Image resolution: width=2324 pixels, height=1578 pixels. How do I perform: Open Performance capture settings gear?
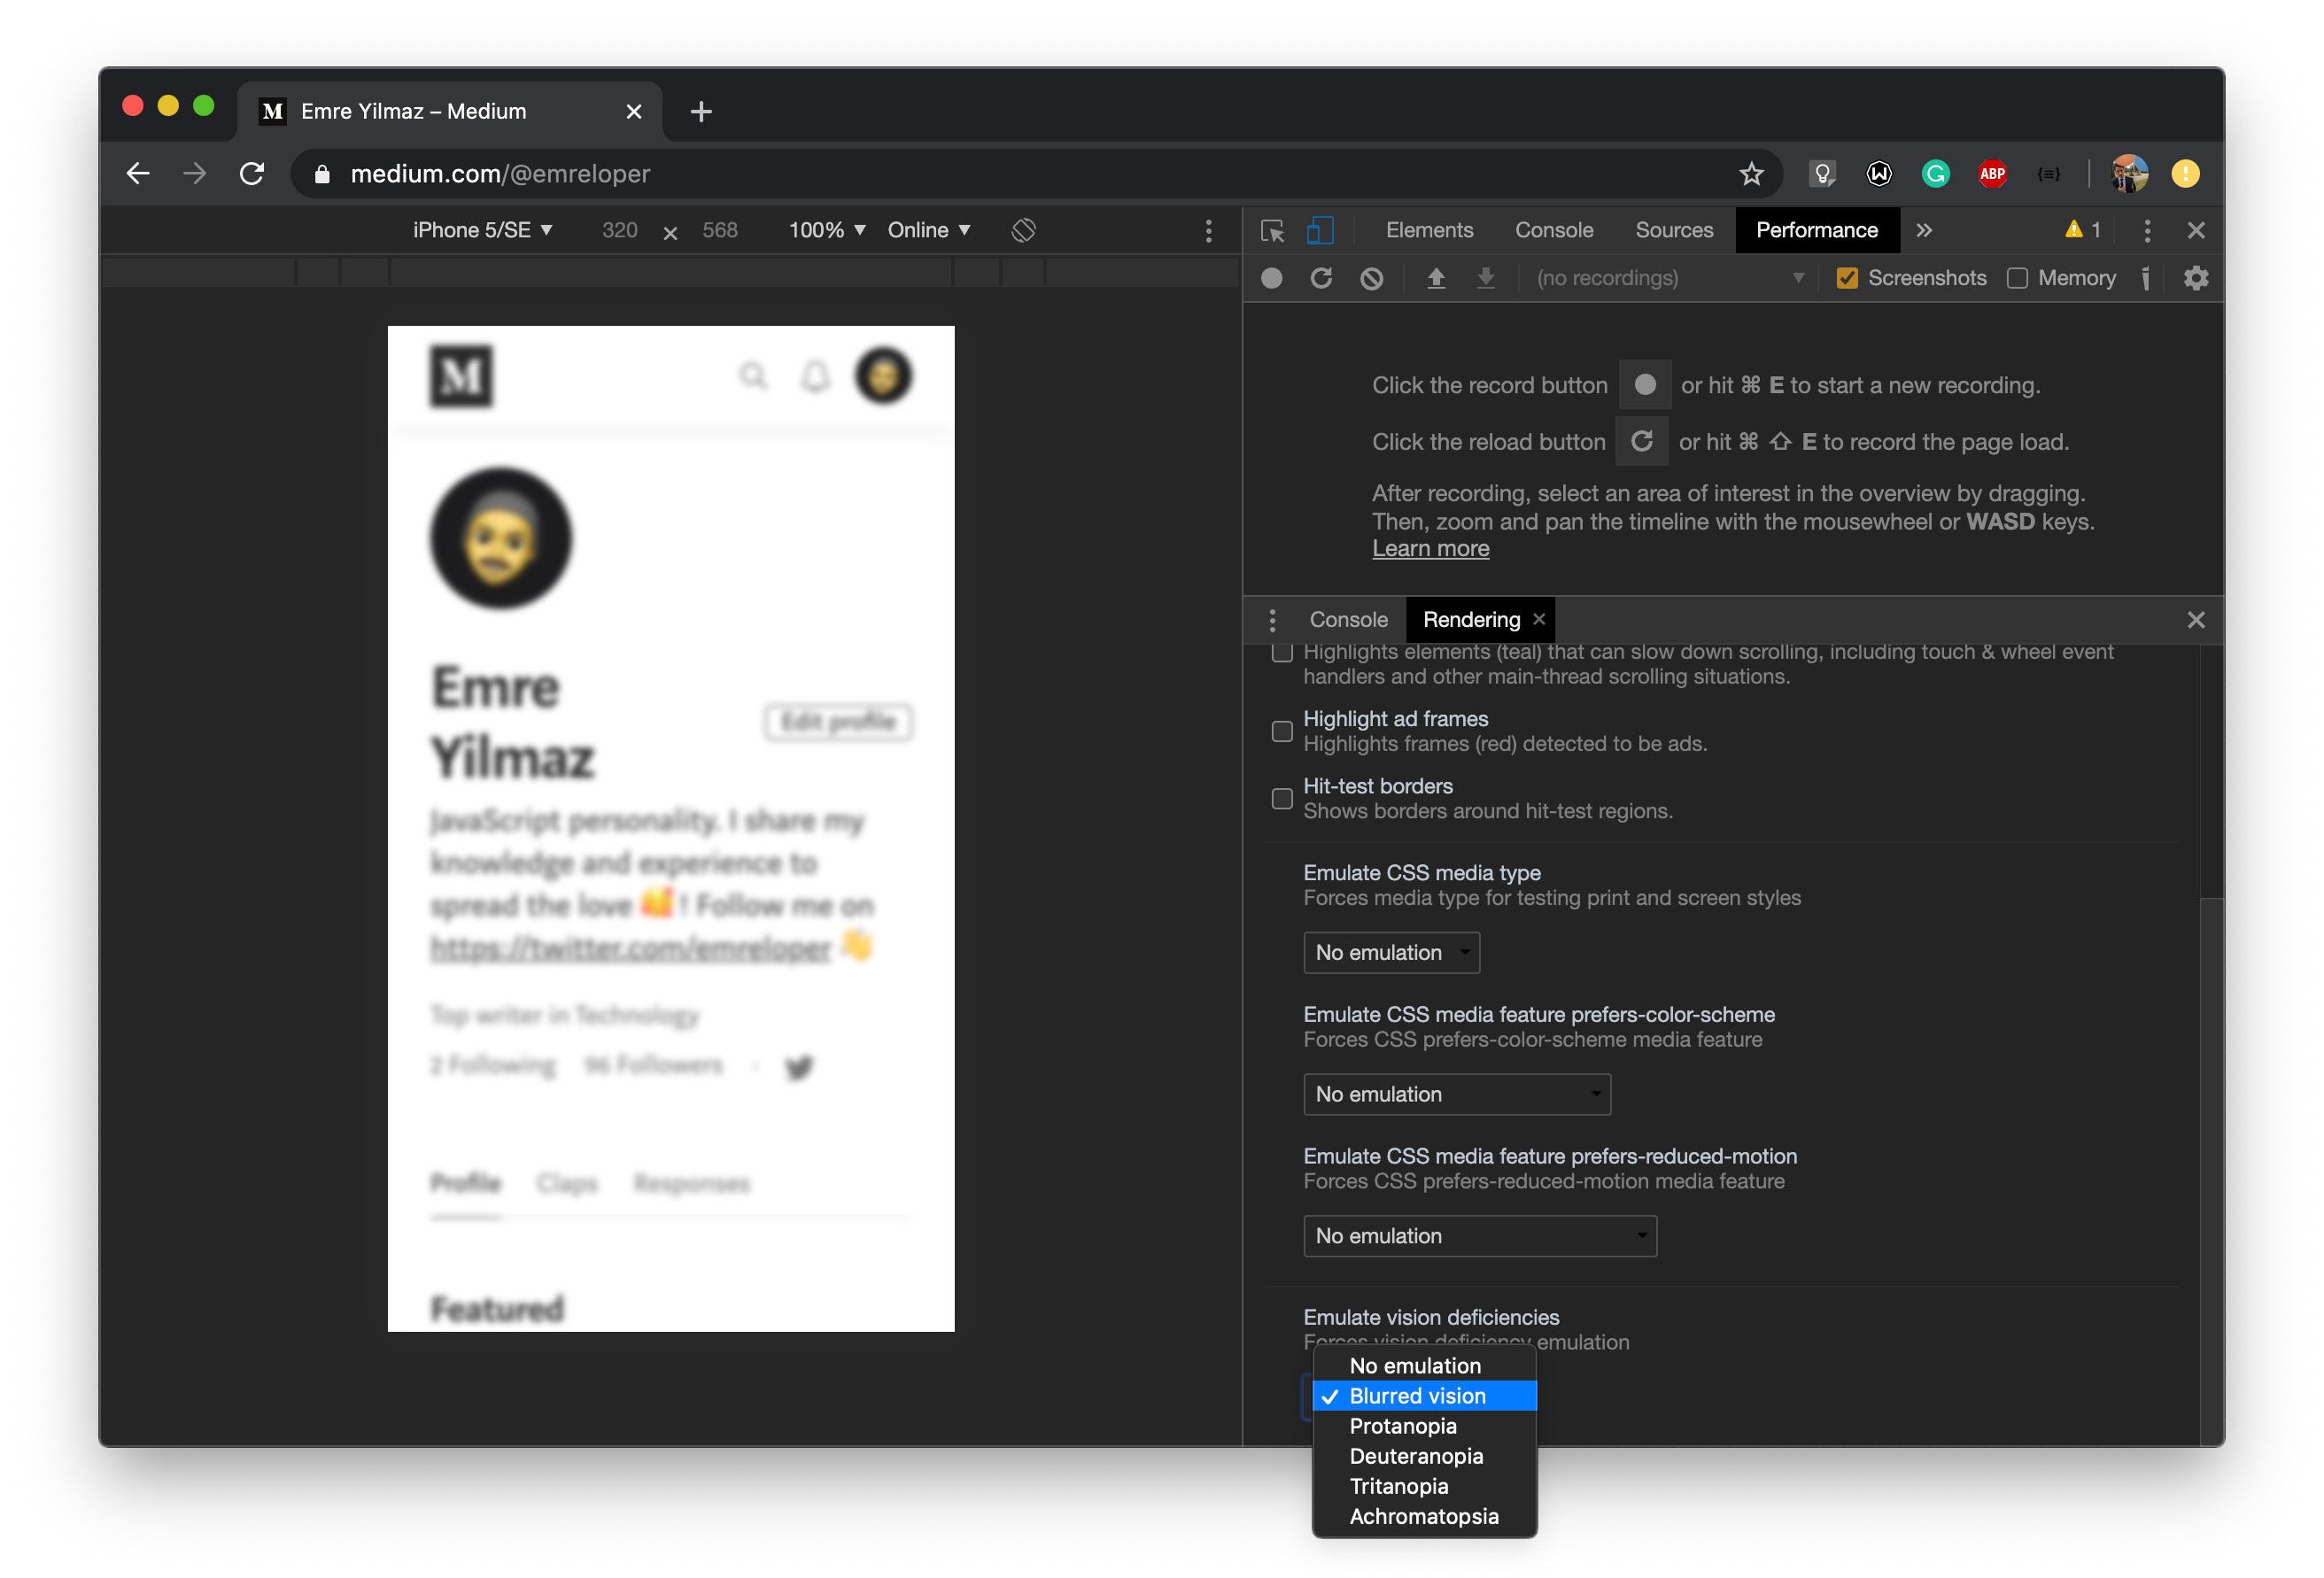(2195, 278)
